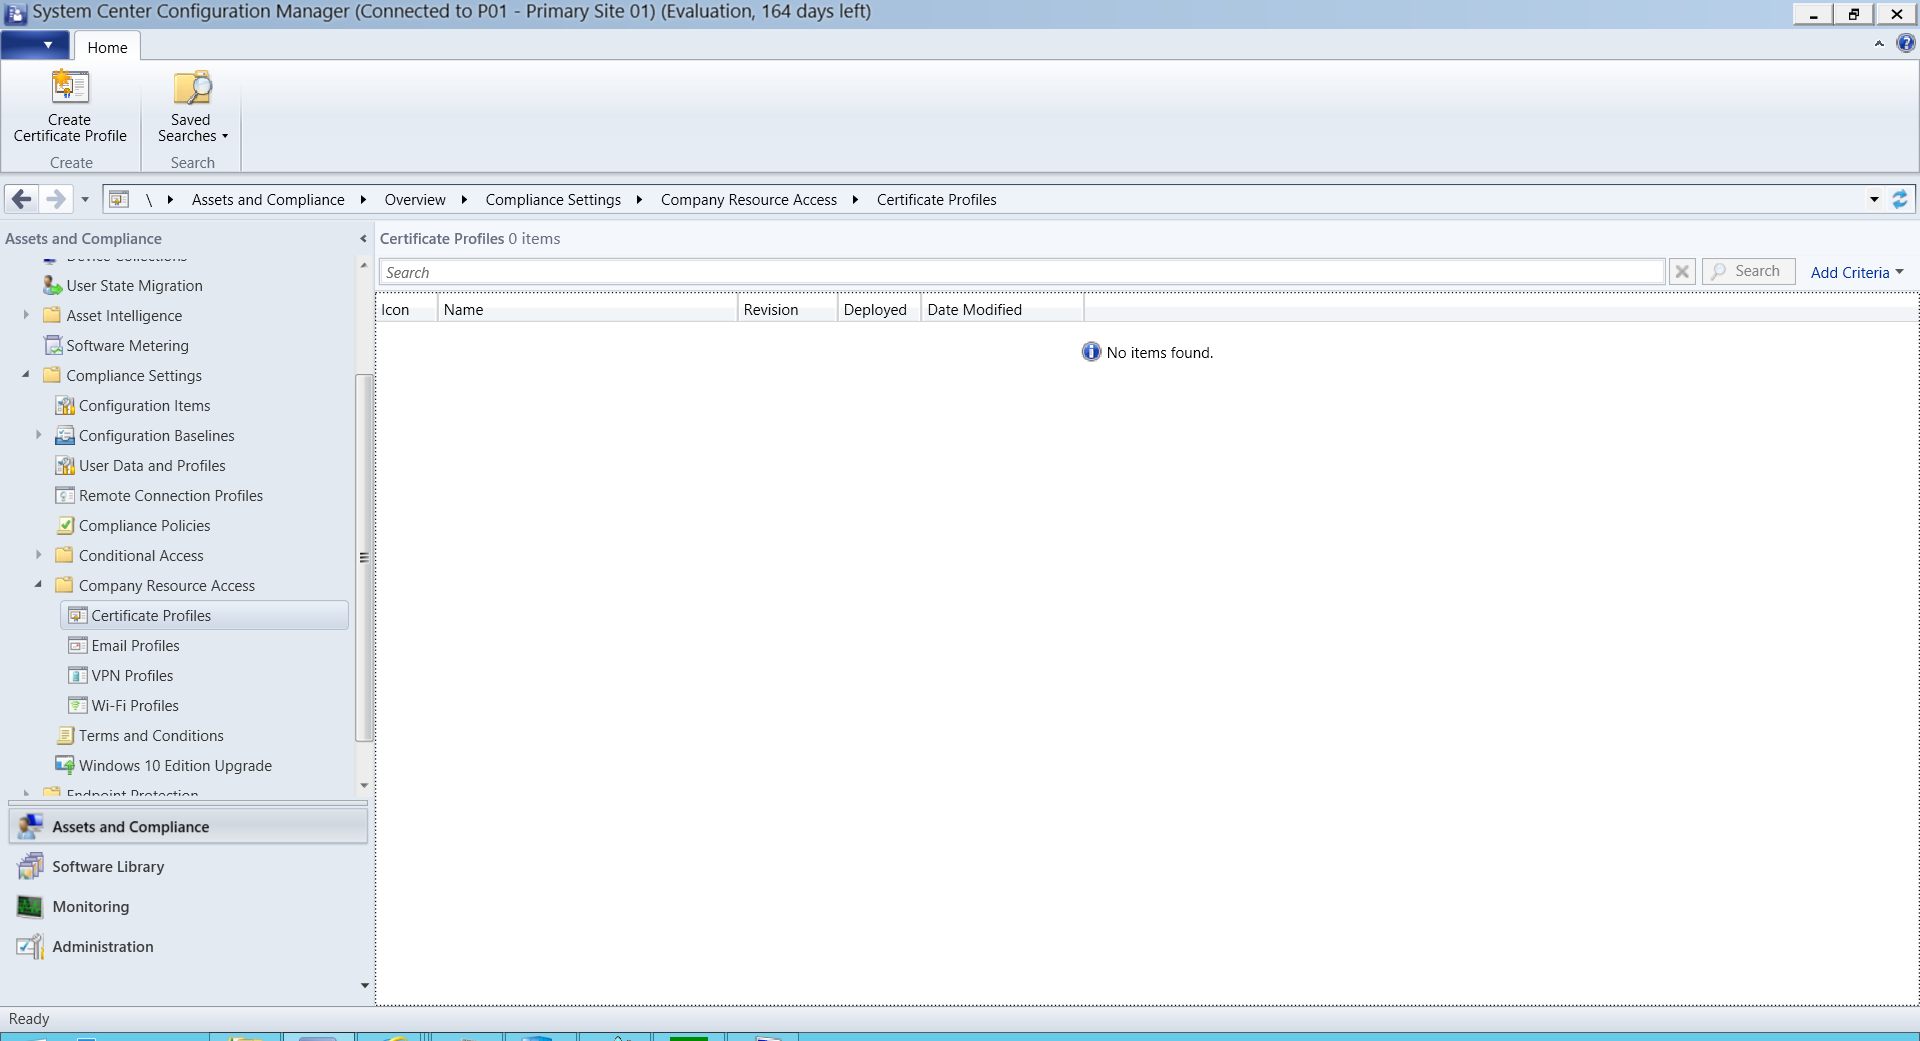Select Compliance Policies

144,525
